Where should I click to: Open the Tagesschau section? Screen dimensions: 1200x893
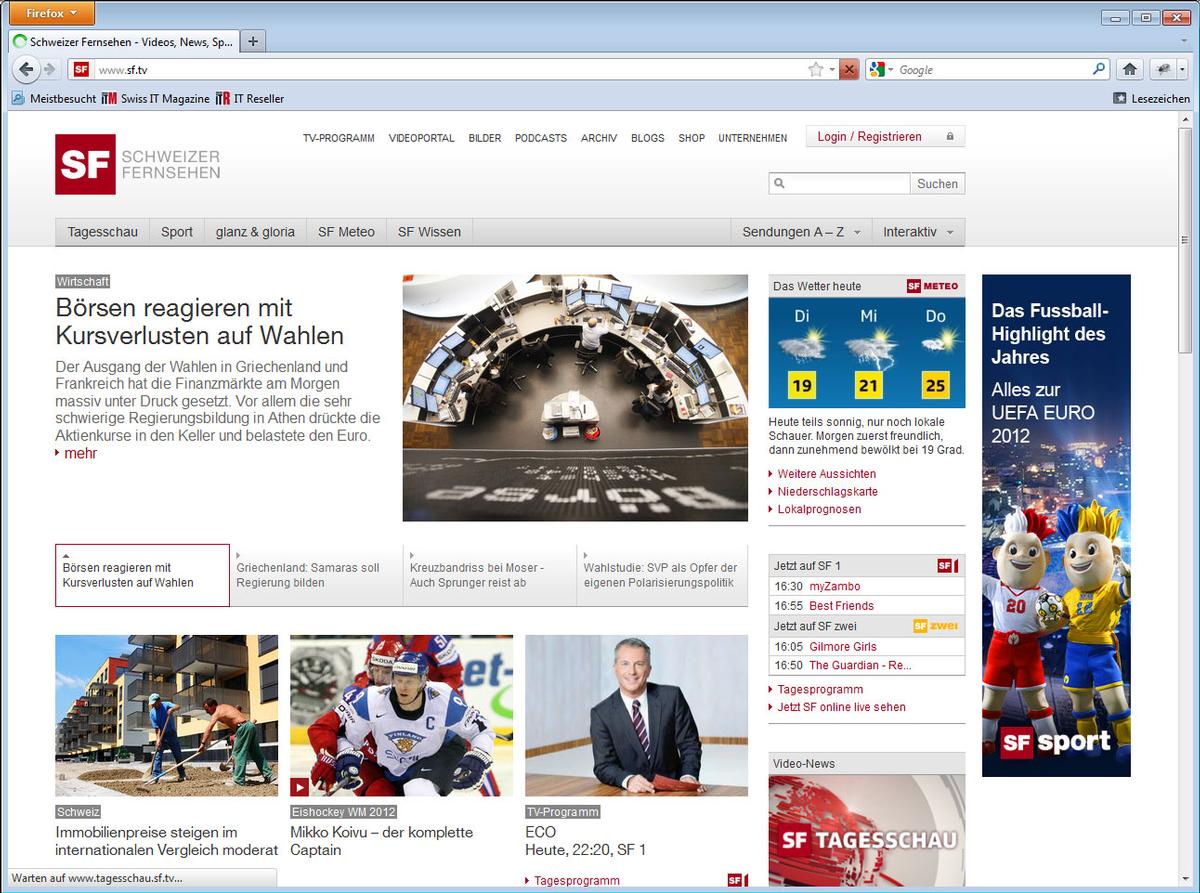103,232
